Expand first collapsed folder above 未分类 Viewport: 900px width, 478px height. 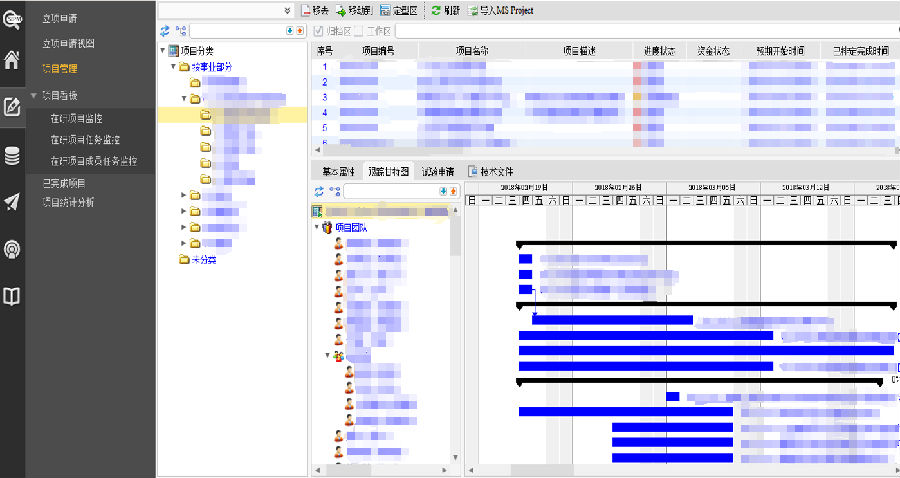point(184,196)
